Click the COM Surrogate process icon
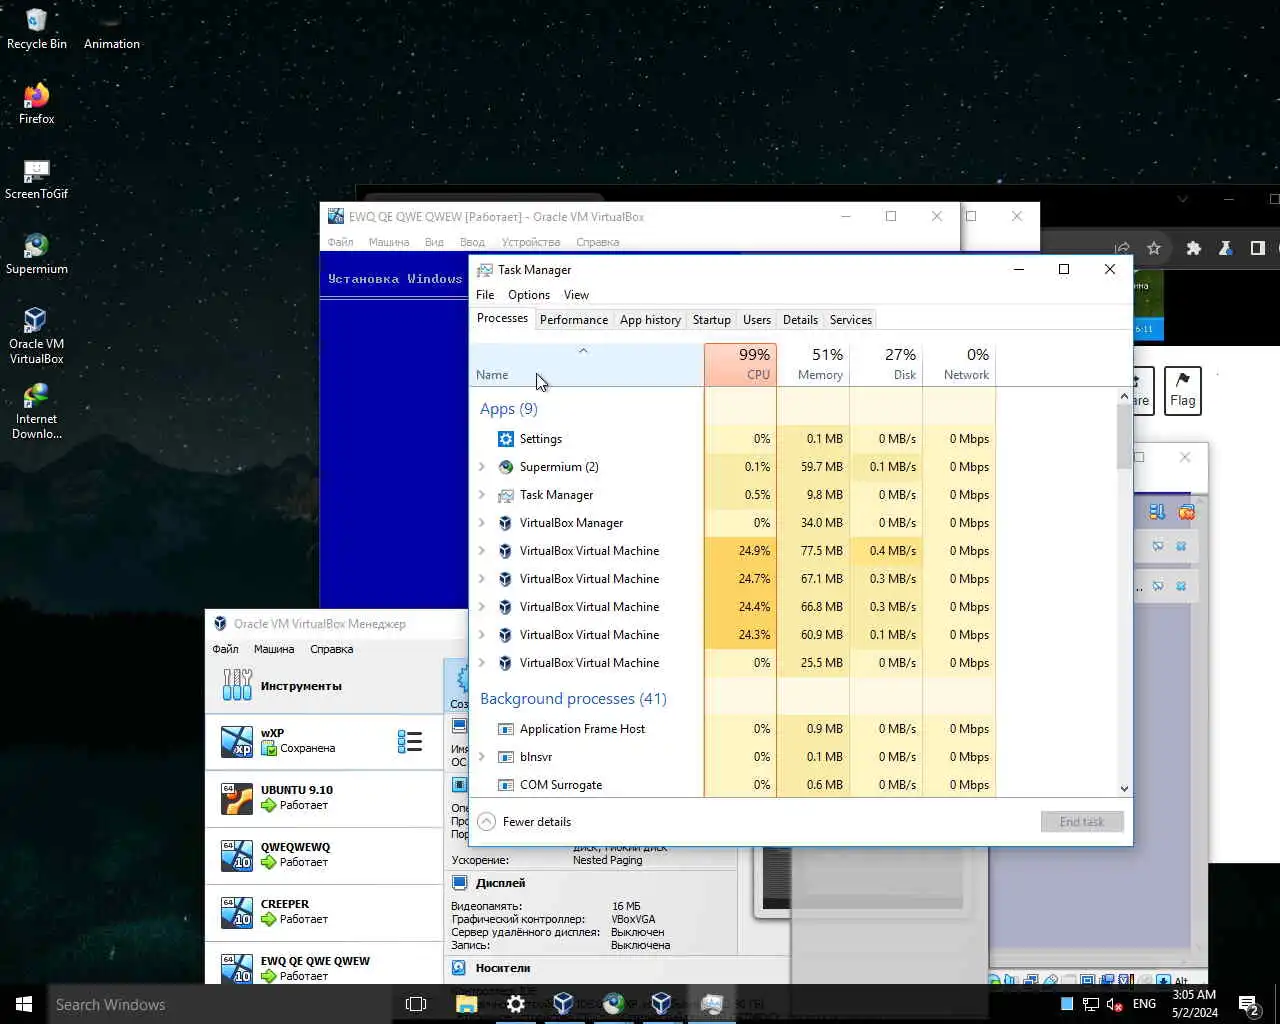This screenshot has width=1280, height=1024. pos(505,785)
